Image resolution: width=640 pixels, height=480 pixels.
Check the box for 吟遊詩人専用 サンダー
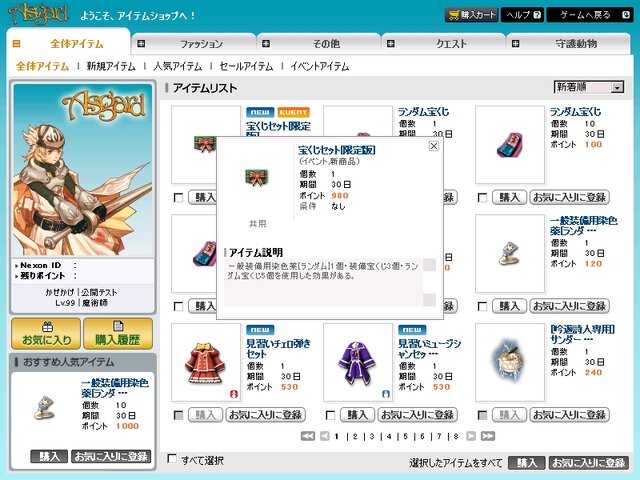(x=482, y=416)
